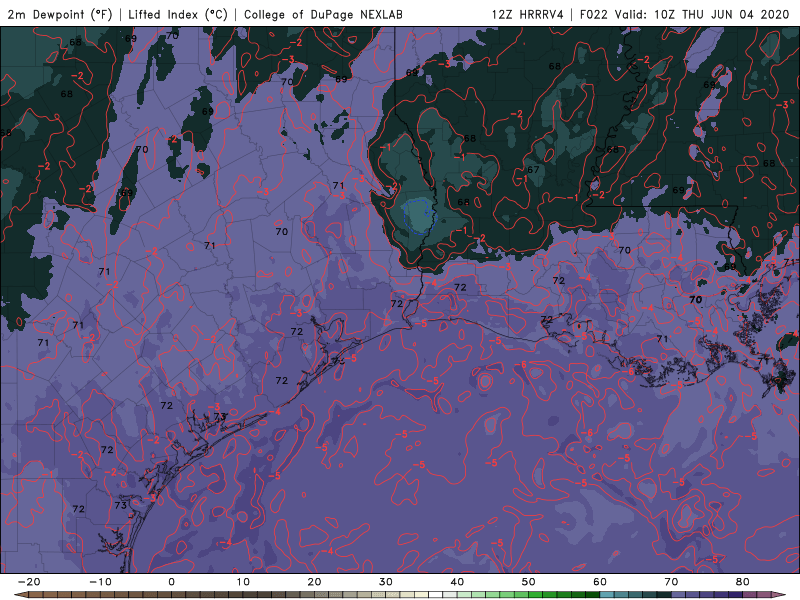Image resolution: width=800 pixels, height=600 pixels.
Task: Click the "0" color bar label
Action: 171,582
